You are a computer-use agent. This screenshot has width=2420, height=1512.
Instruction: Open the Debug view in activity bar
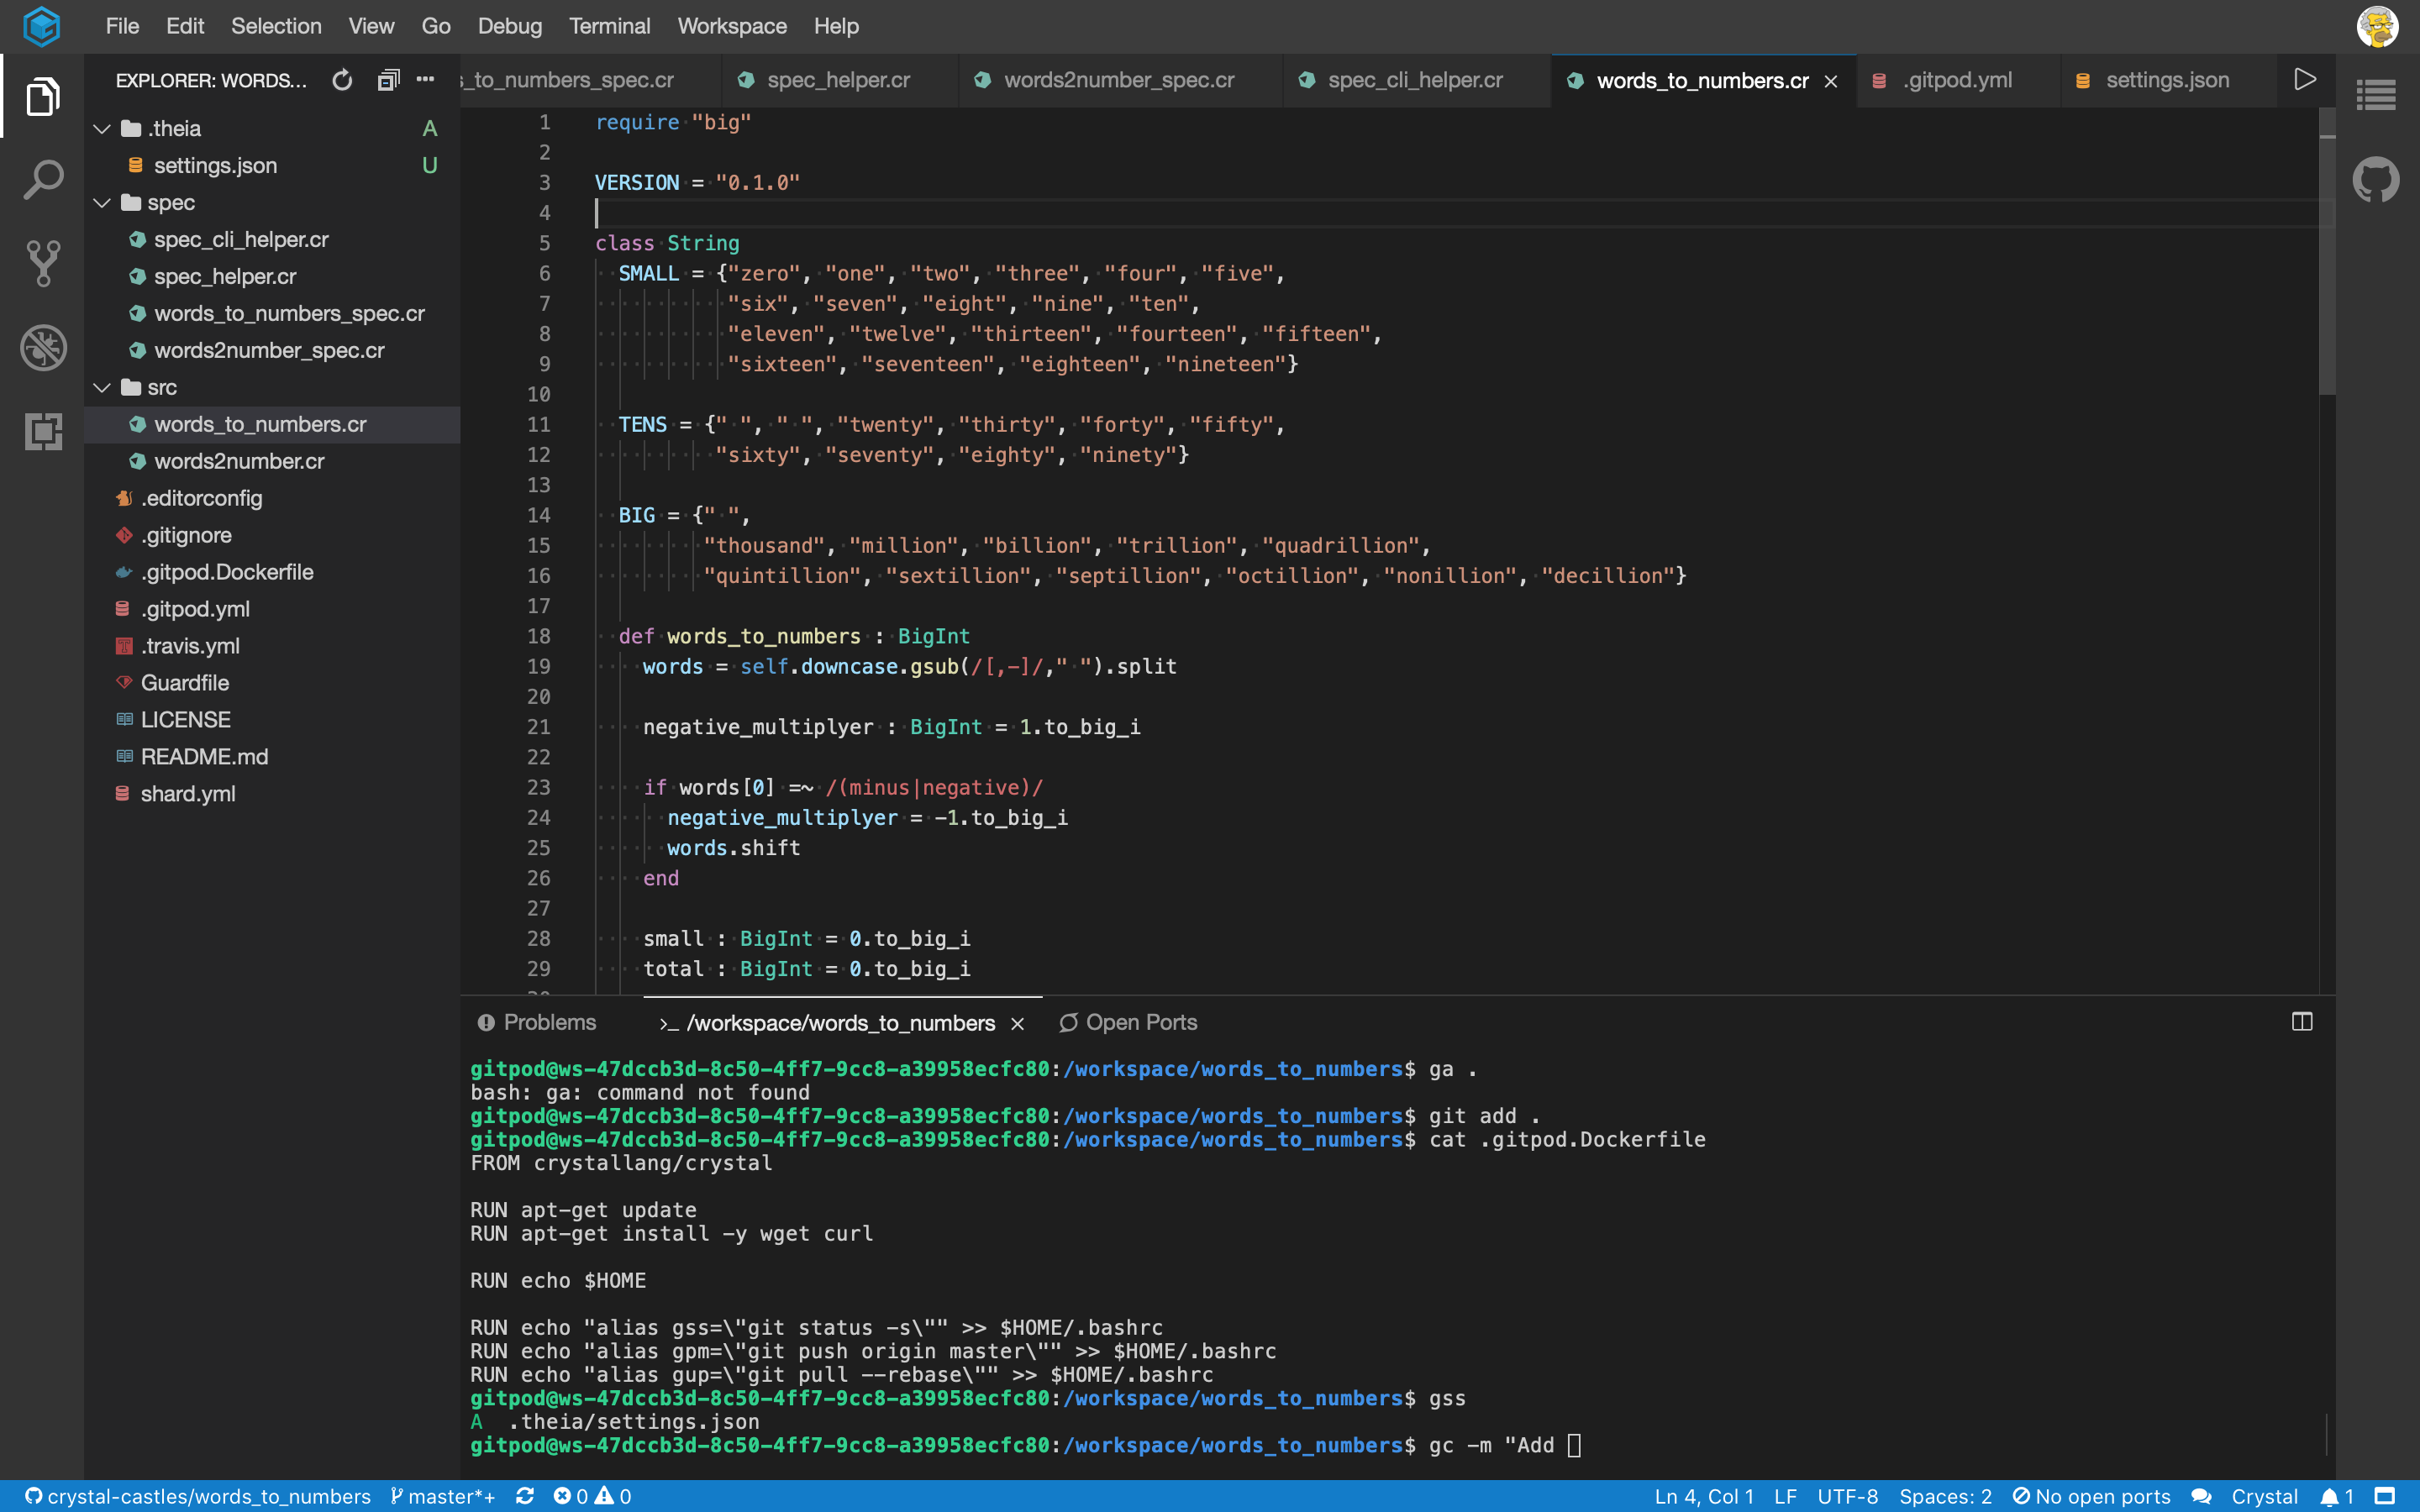point(42,348)
